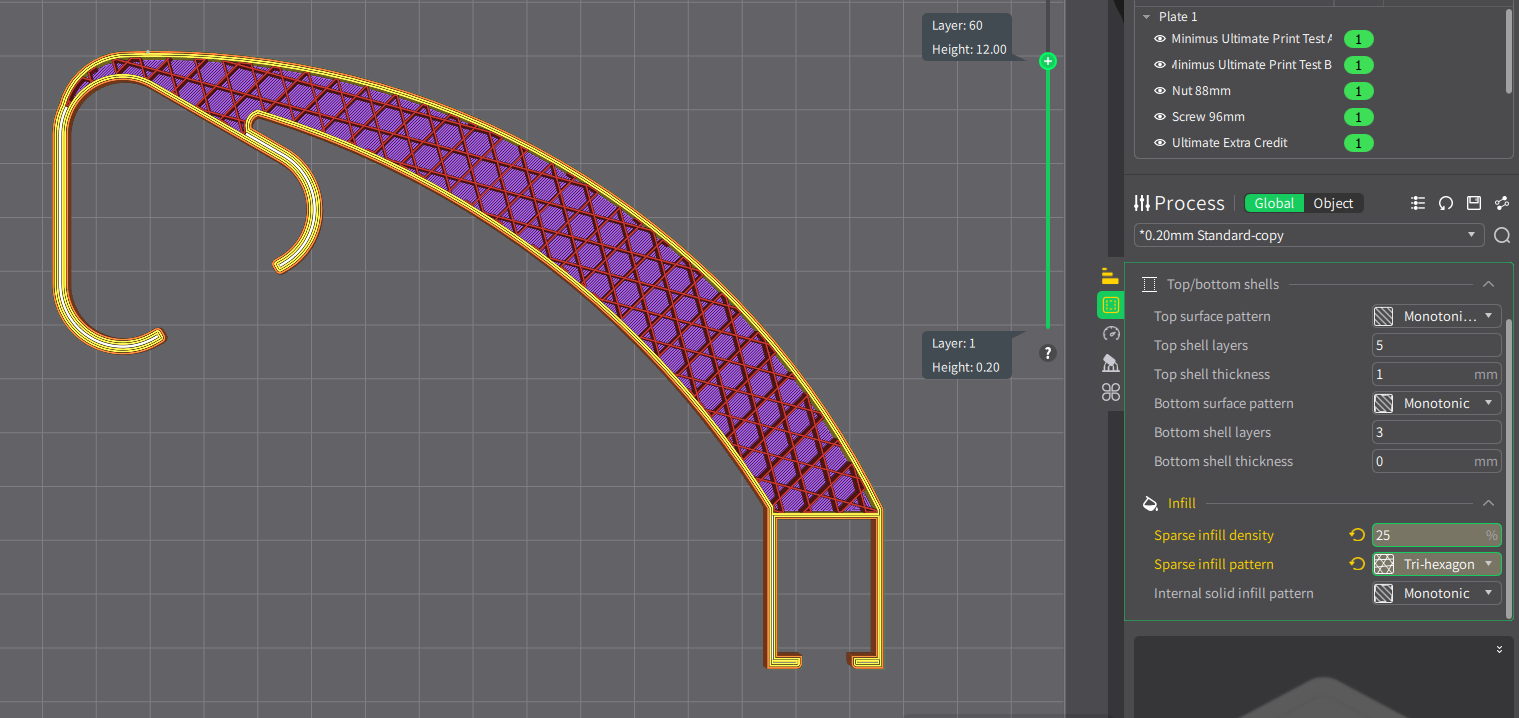Select the Strength settings tab icon
This screenshot has width=1519, height=718.
1110,305
